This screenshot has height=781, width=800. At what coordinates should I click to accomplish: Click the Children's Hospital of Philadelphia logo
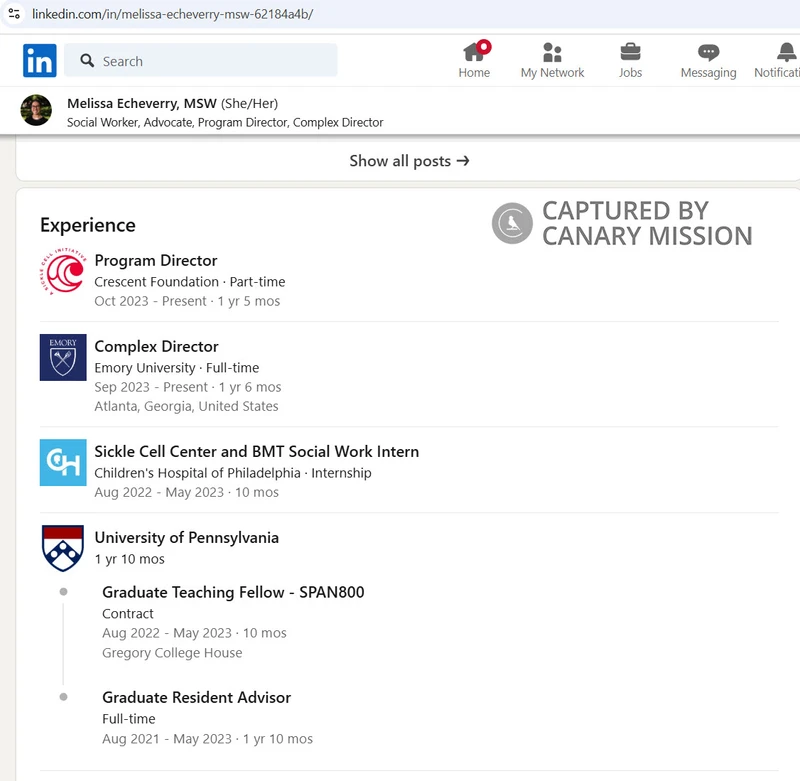[x=63, y=462]
